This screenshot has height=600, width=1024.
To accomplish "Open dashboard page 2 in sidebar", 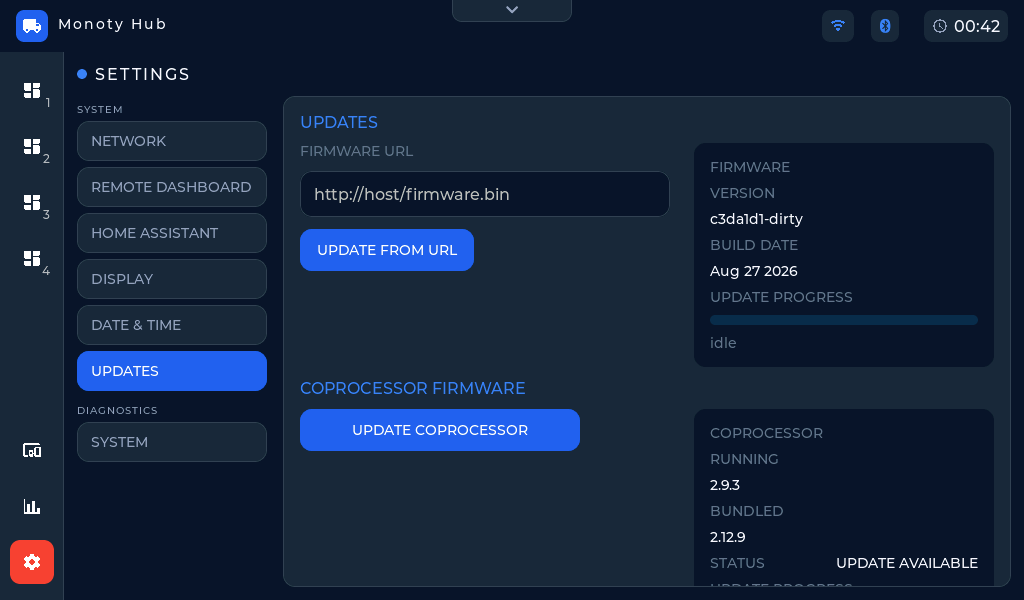I will point(32,147).
